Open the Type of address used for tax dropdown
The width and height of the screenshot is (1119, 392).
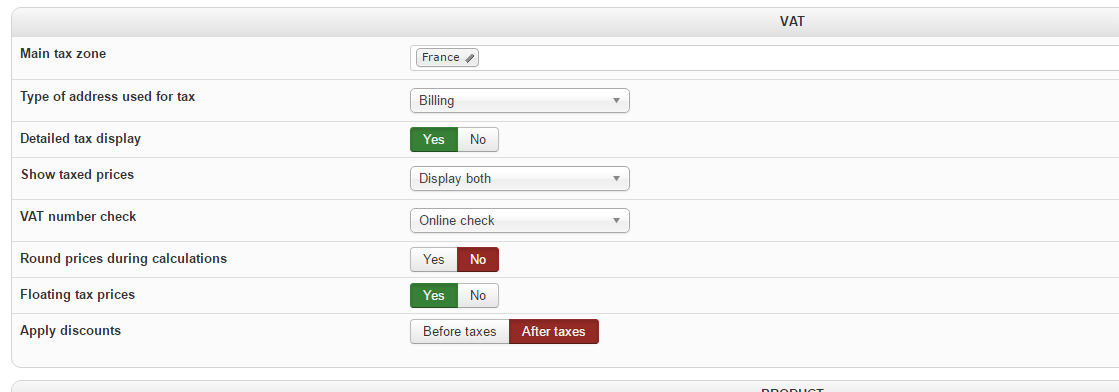click(x=520, y=101)
